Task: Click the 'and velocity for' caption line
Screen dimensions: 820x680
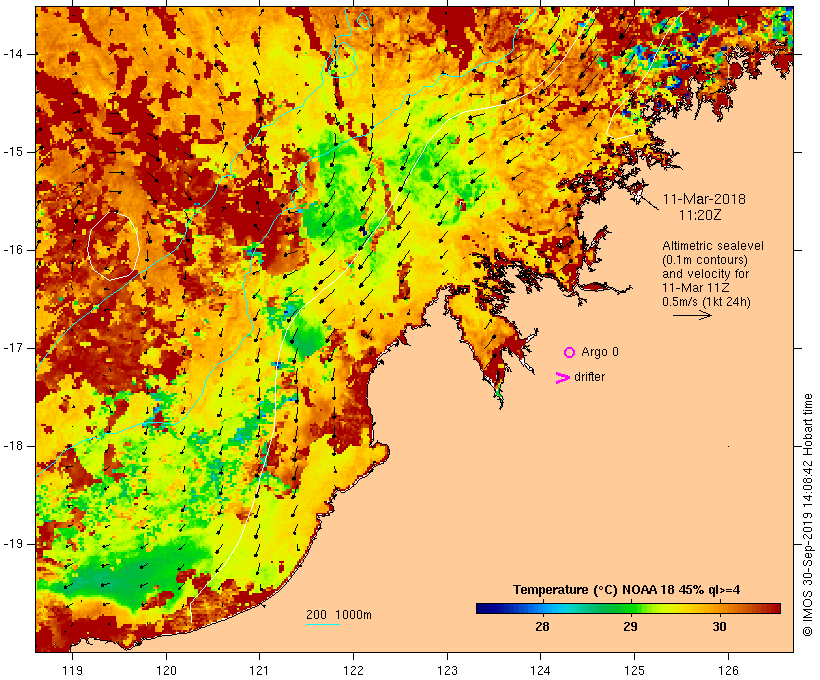Action: 705,274
